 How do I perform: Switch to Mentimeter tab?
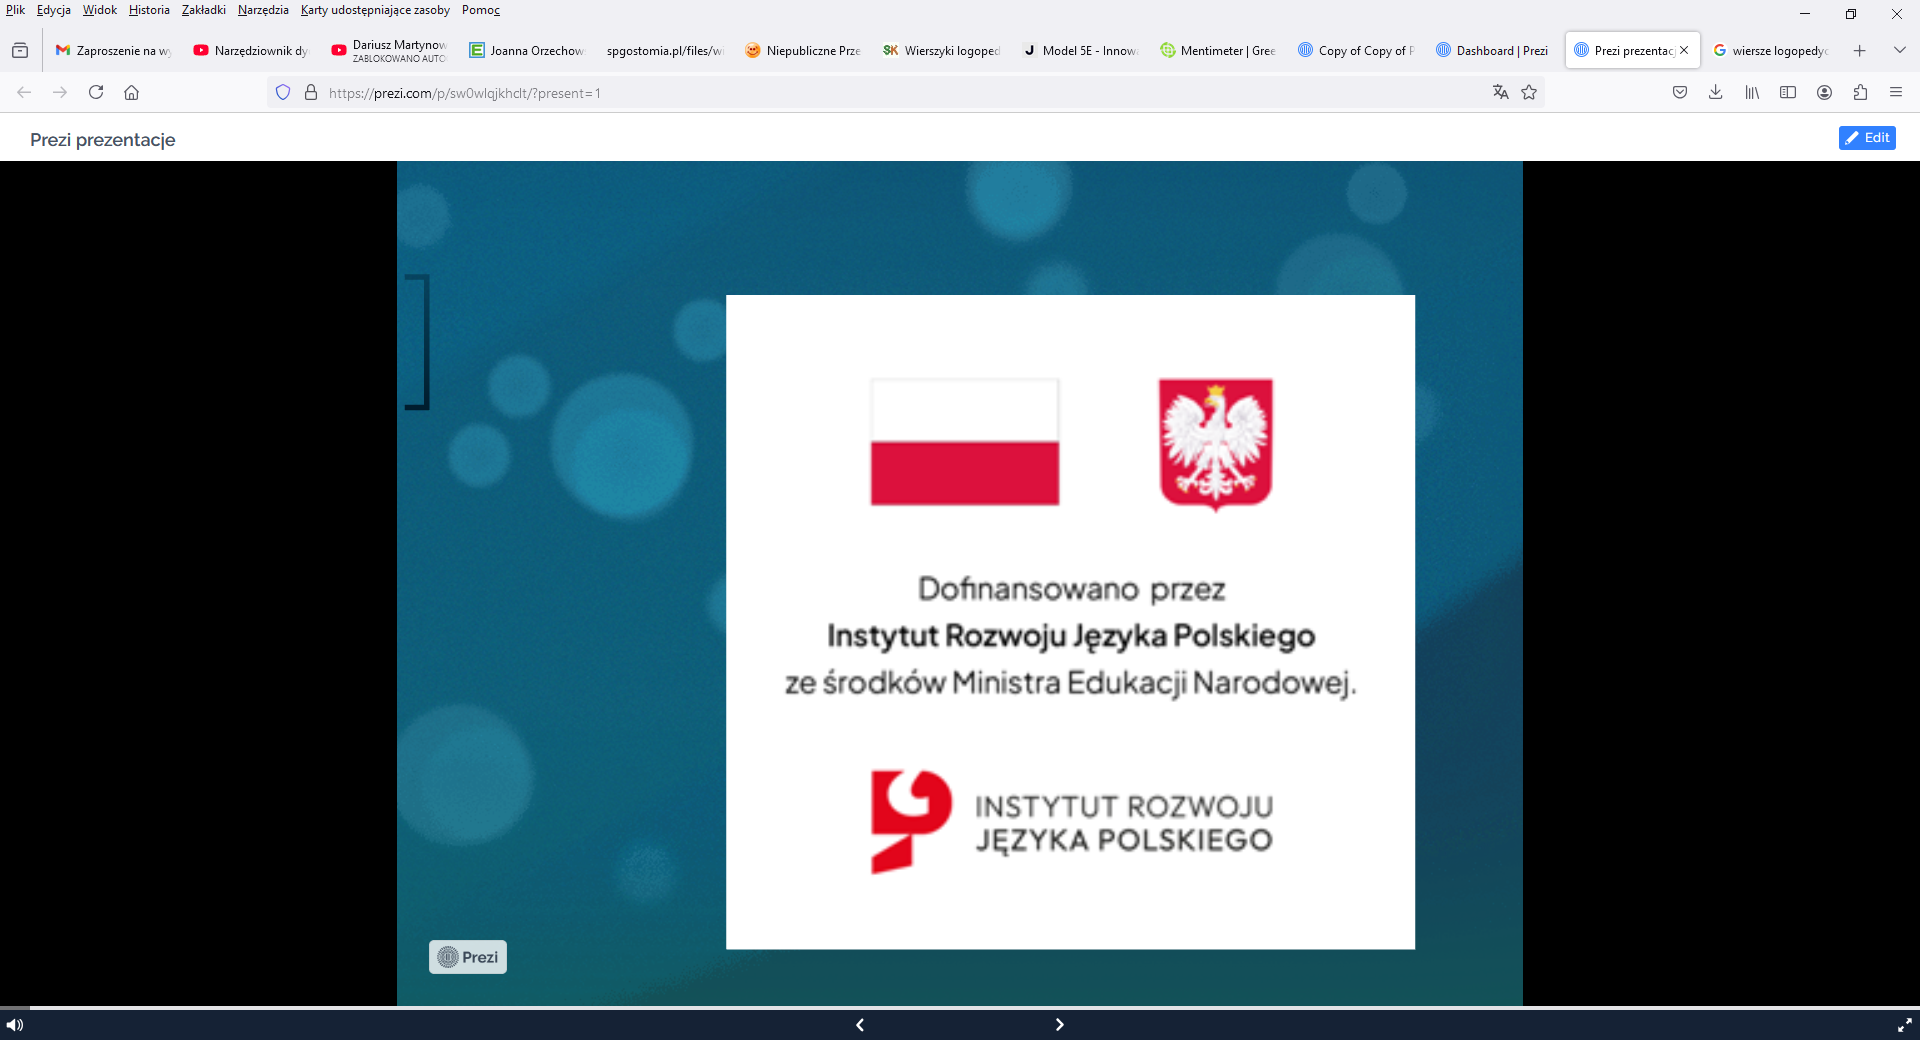coord(1217,50)
